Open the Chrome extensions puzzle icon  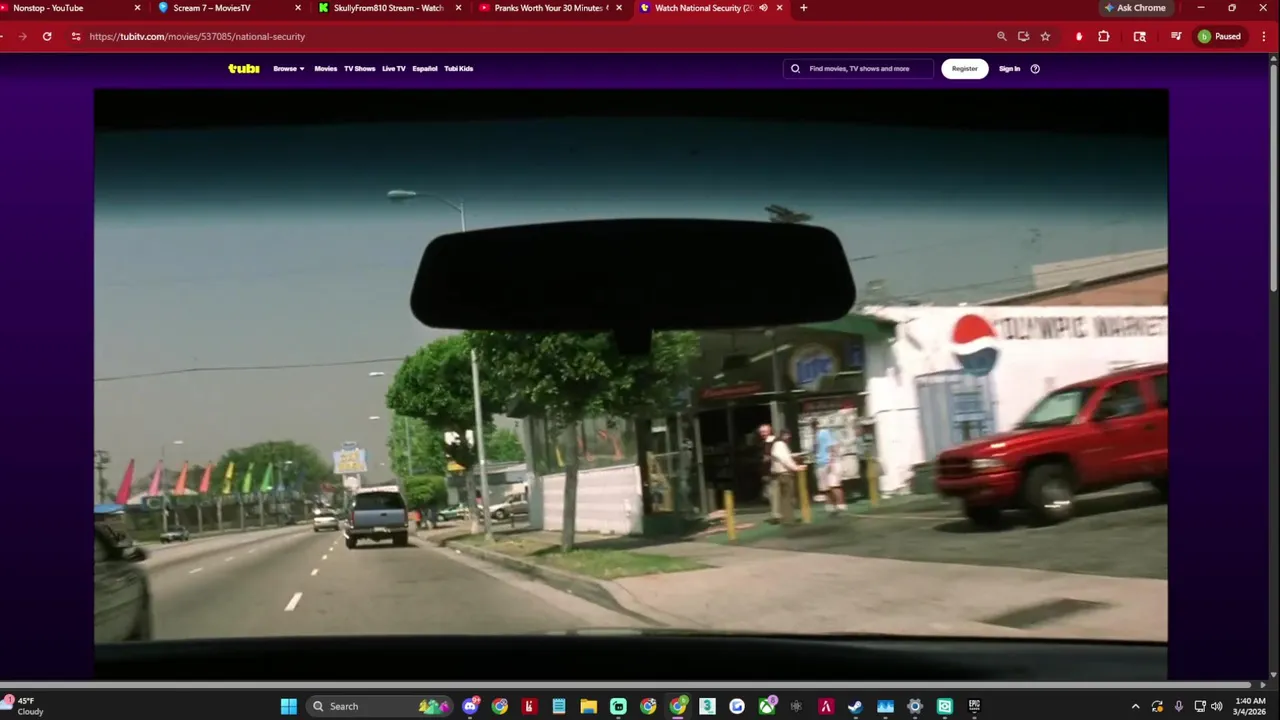point(1104,36)
